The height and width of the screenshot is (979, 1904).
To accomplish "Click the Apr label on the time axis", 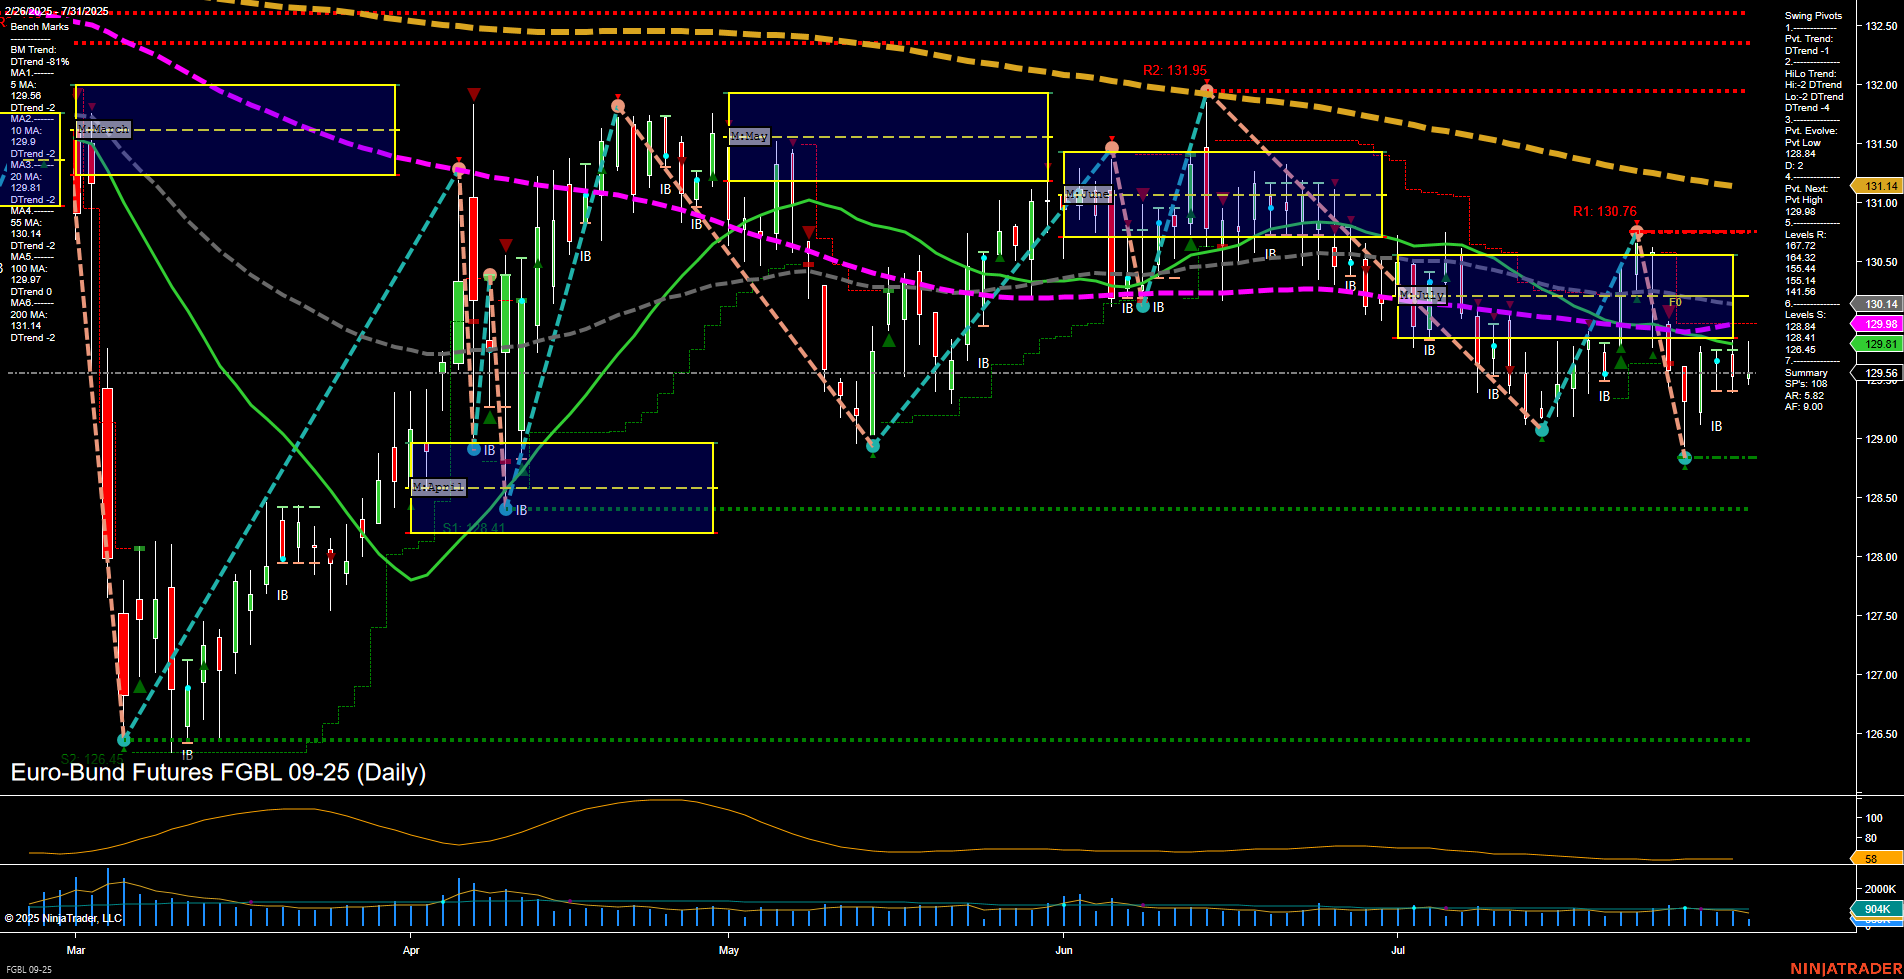I will pyautogui.click(x=411, y=950).
